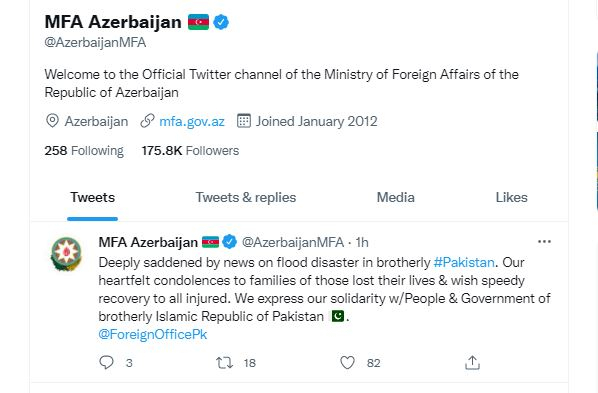Viewport: 598px width, 393px height.
Task: Click the reply speech bubble icon
Action: (x=106, y=362)
